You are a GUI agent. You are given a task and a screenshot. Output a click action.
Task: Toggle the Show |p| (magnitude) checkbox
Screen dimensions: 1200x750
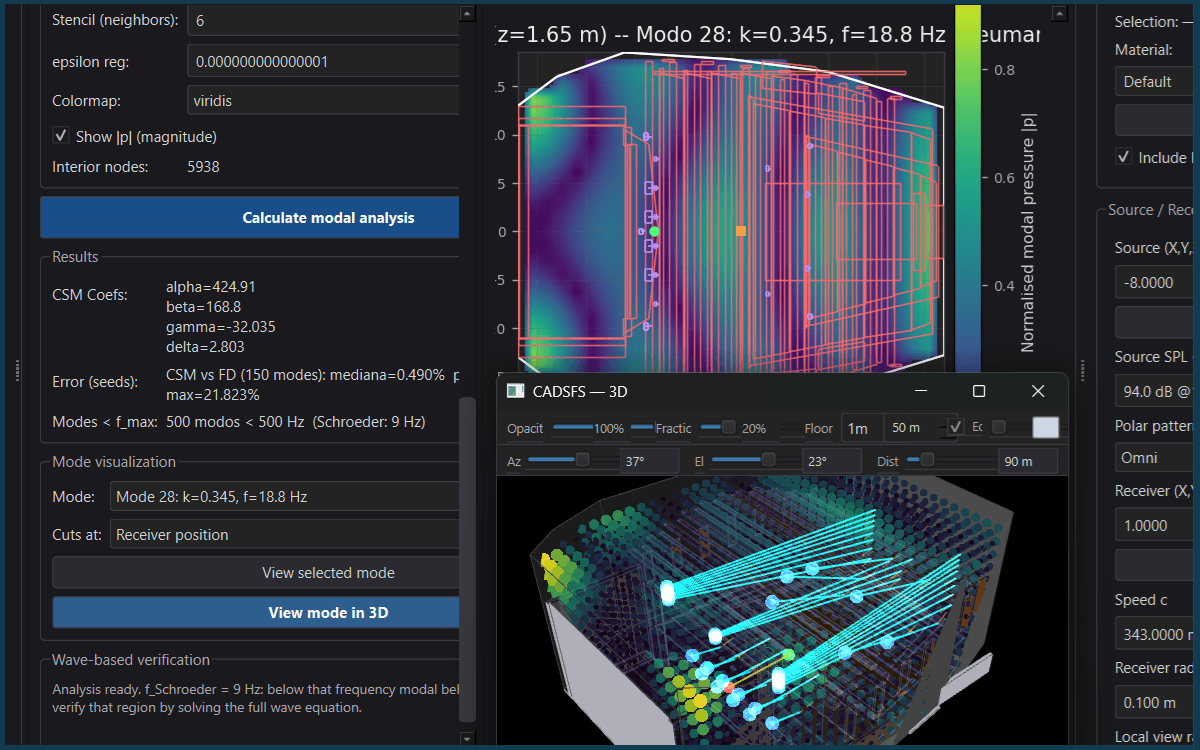coord(61,136)
